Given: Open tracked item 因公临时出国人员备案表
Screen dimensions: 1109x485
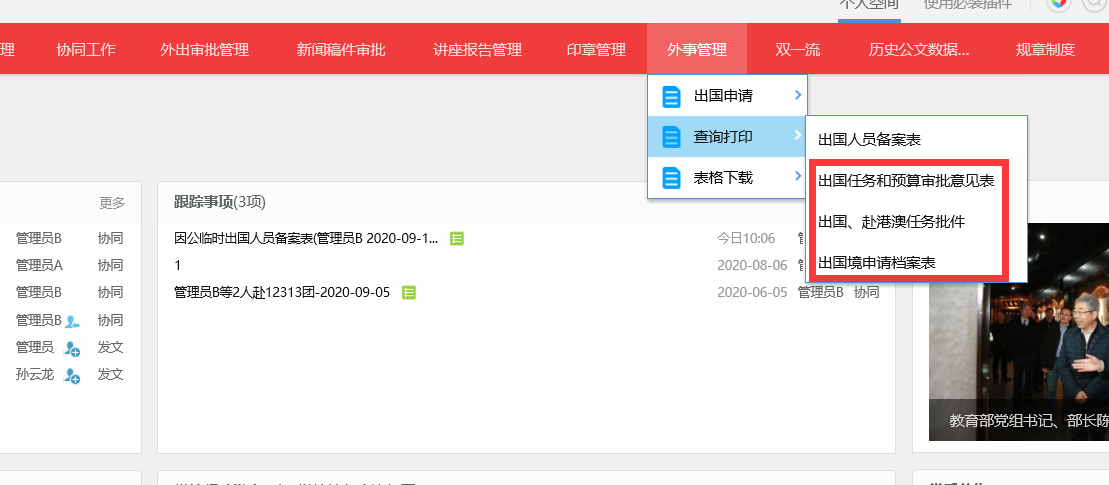Looking at the screenshot, I should 305,238.
